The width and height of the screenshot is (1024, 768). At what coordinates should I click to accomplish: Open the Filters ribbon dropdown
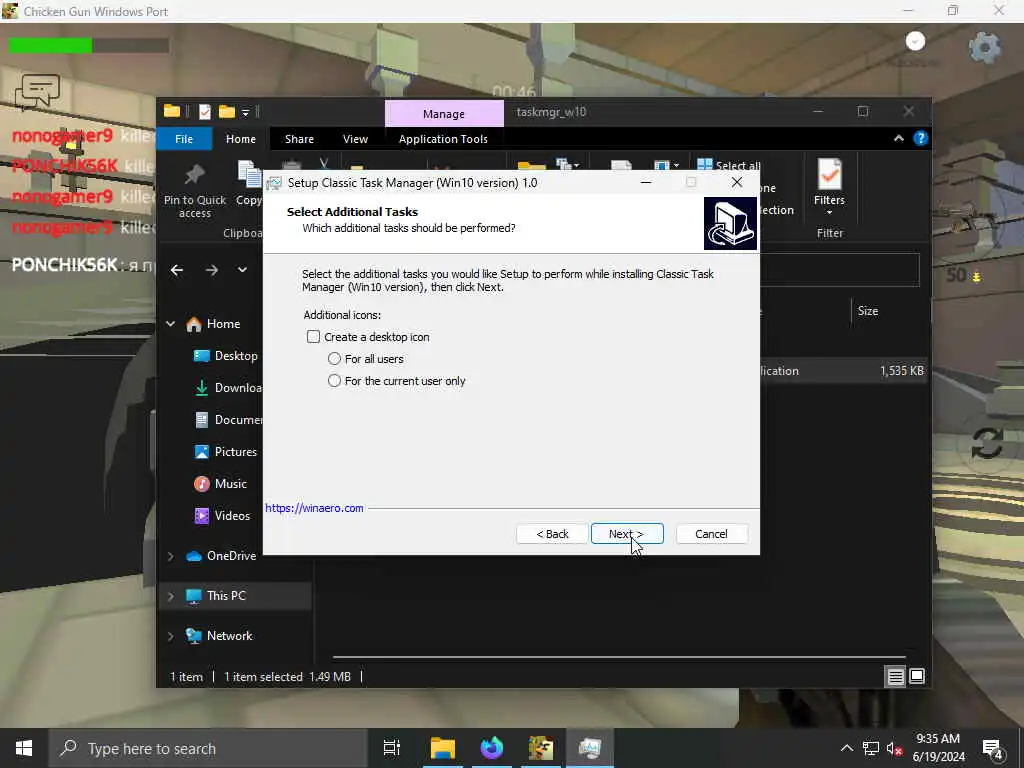pyautogui.click(x=829, y=188)
